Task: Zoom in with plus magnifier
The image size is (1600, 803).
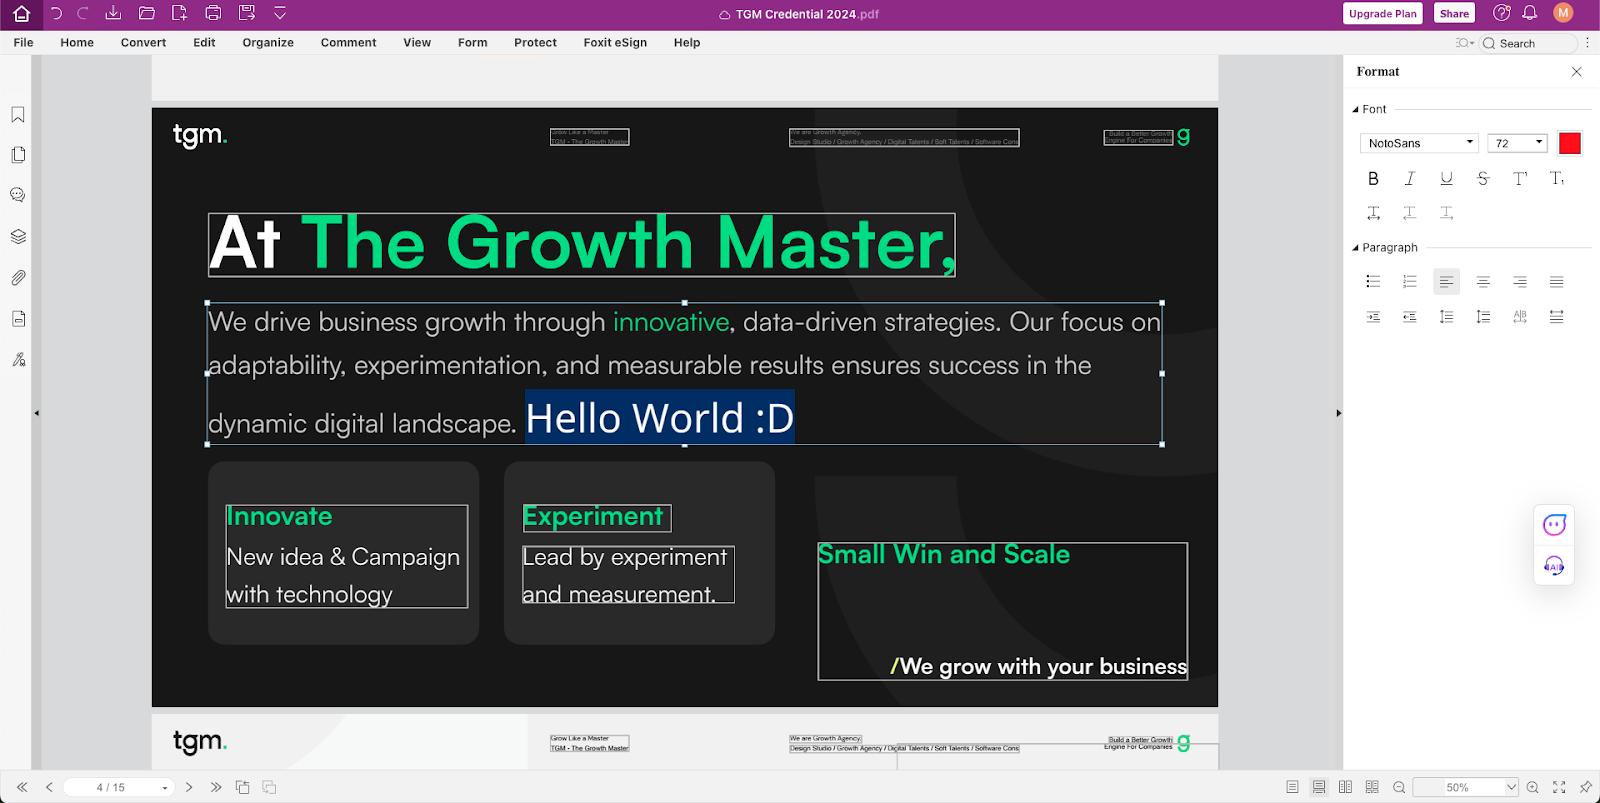Action: (x=1532, y=788)
